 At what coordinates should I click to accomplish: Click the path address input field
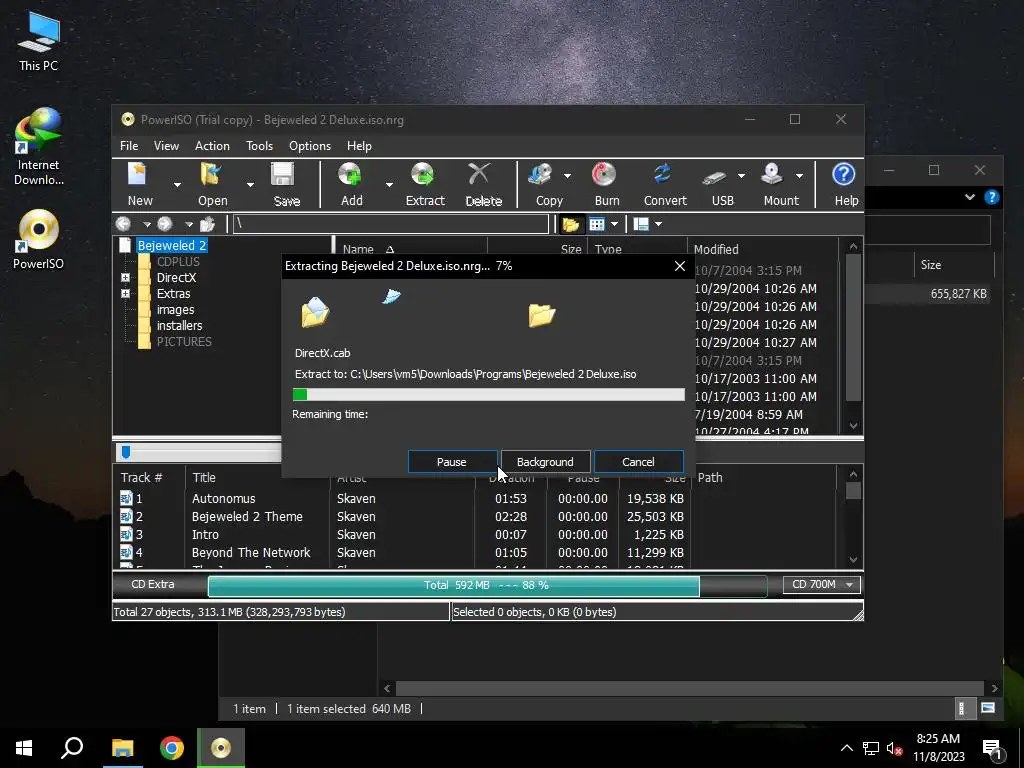click(x=391, y=224)
